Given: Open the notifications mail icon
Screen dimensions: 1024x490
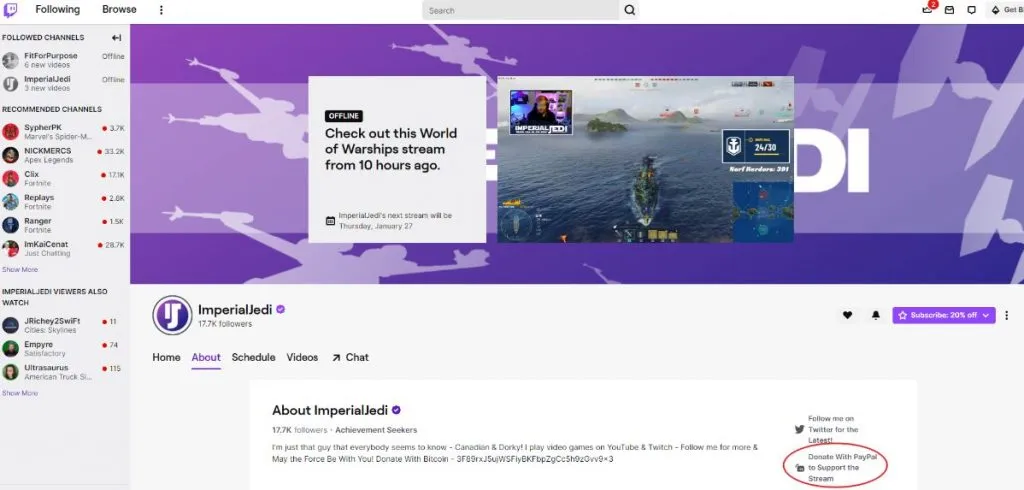Looking at the screenshot, I should point(950,10).
